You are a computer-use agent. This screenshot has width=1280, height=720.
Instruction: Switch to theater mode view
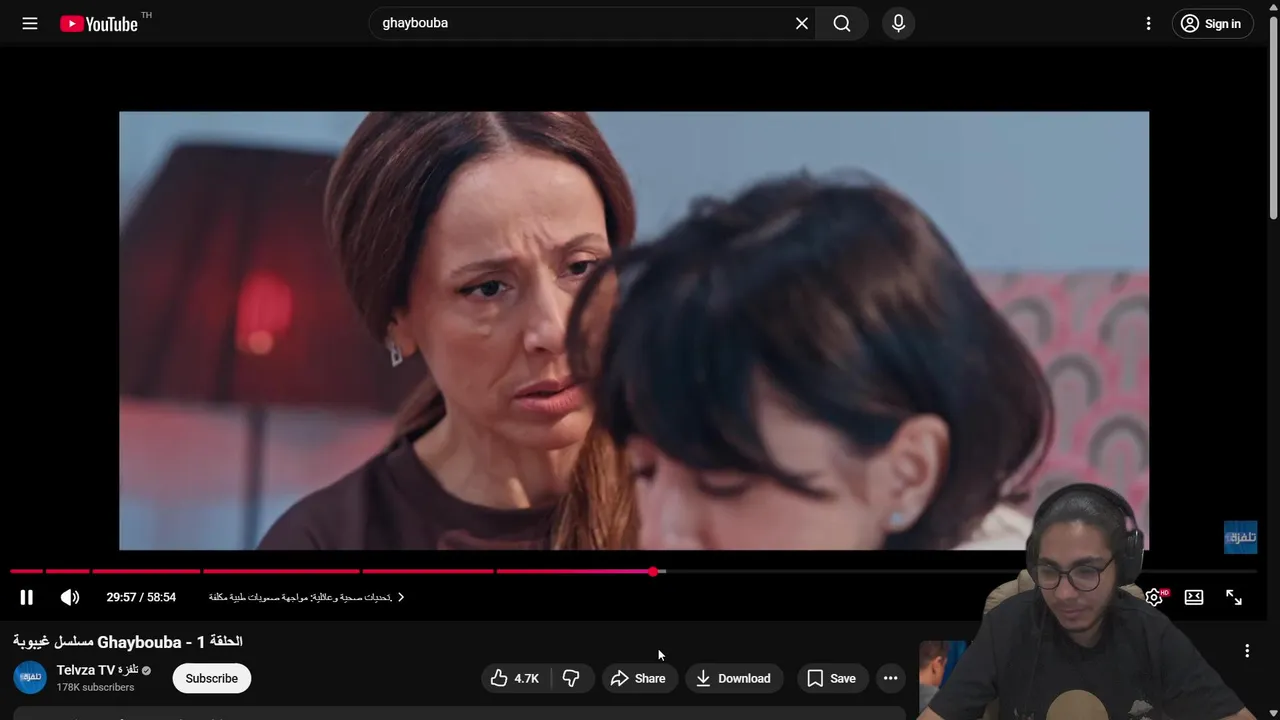click(x=1194, y=597)
